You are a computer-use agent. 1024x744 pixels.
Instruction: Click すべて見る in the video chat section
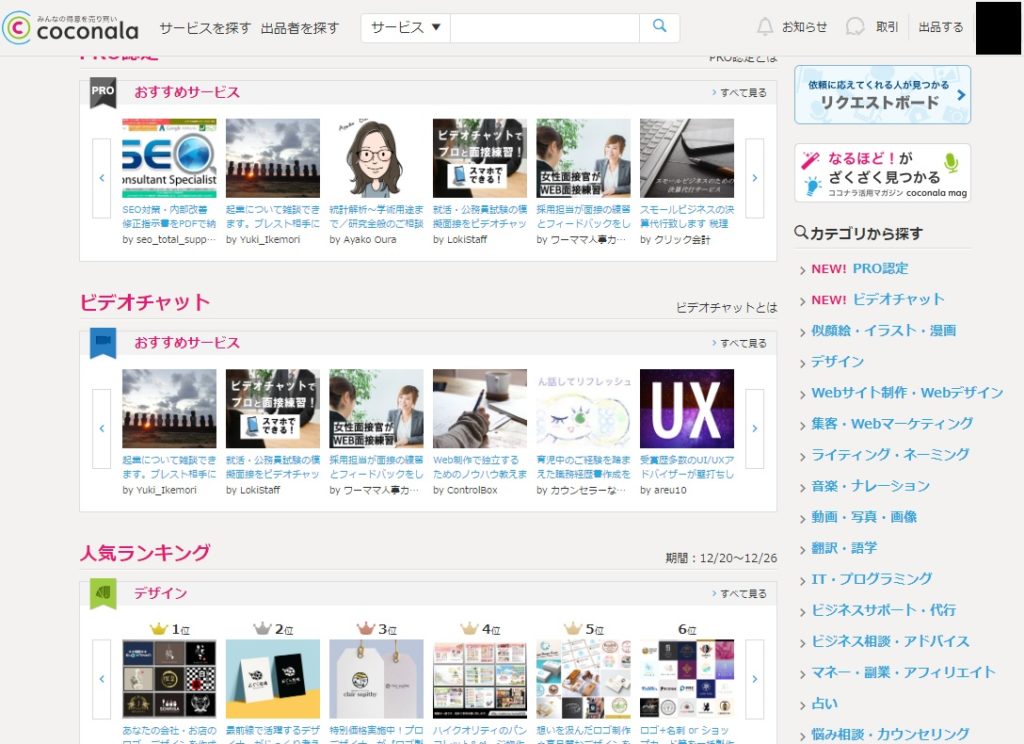743,343
